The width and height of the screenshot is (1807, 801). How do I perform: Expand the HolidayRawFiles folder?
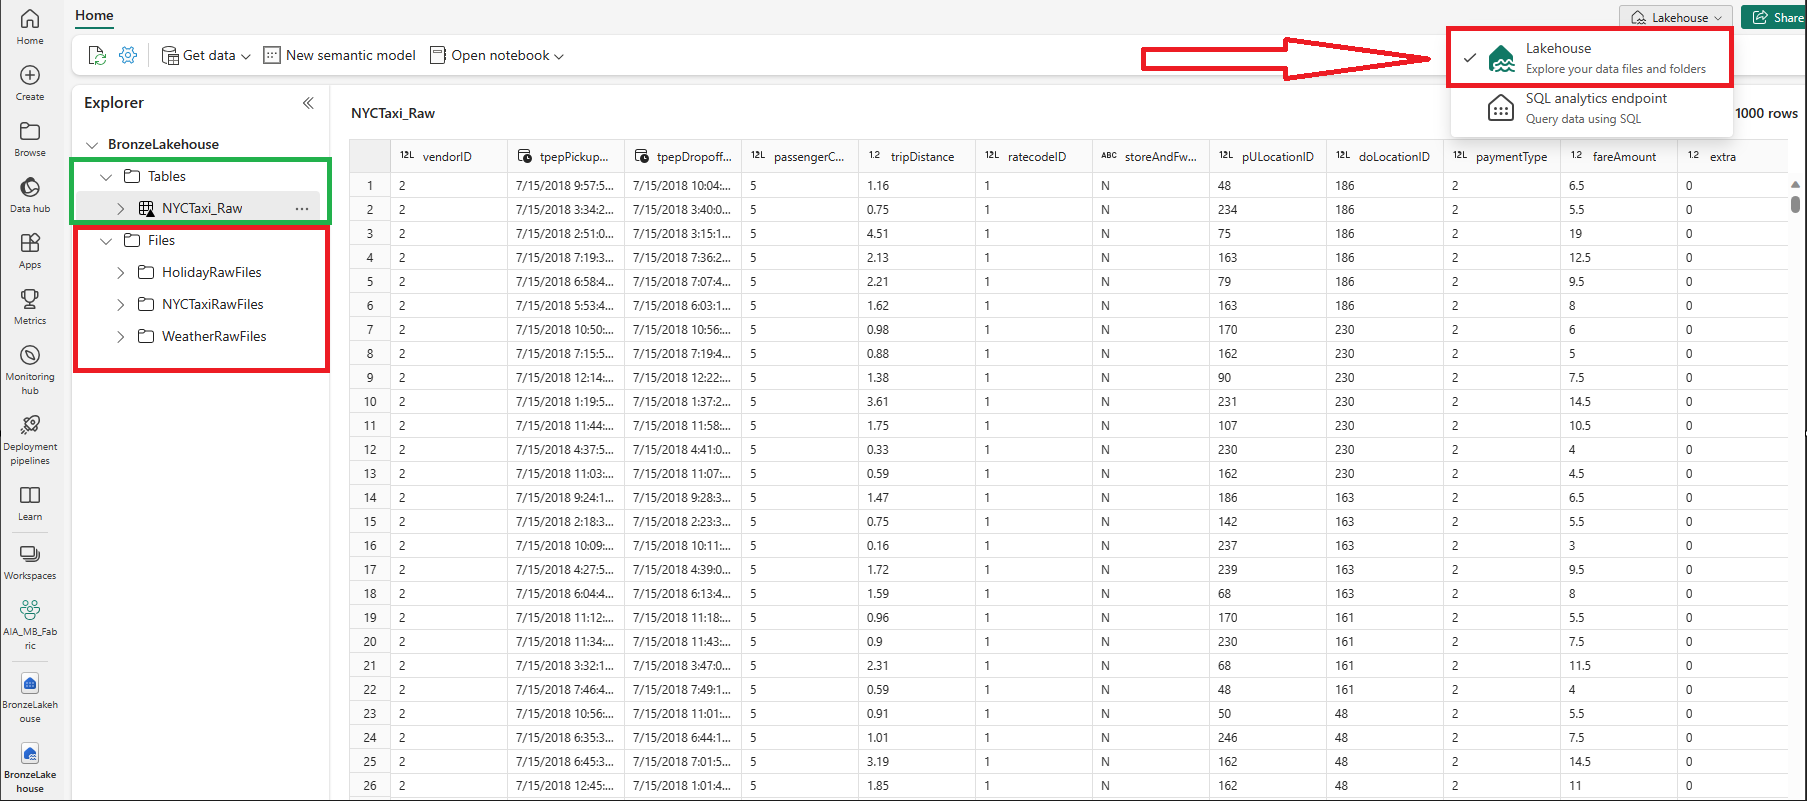pos(120,273)
